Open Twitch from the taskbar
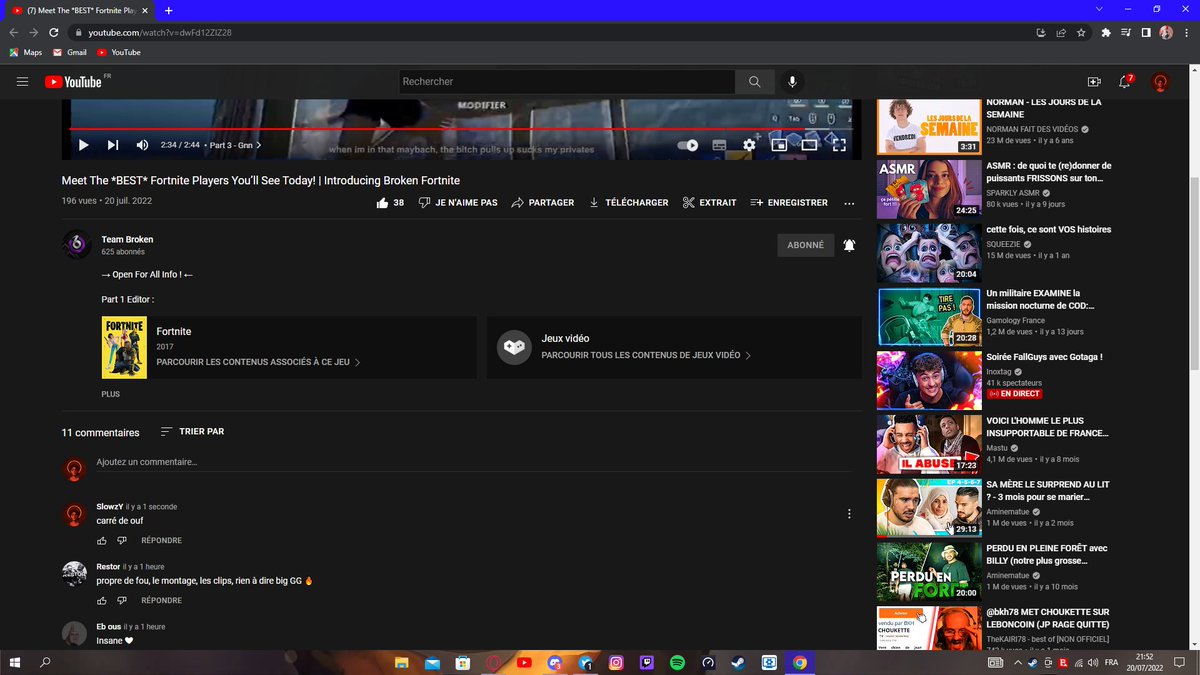Screen dimensions: 1200x675 coord(646,662)
